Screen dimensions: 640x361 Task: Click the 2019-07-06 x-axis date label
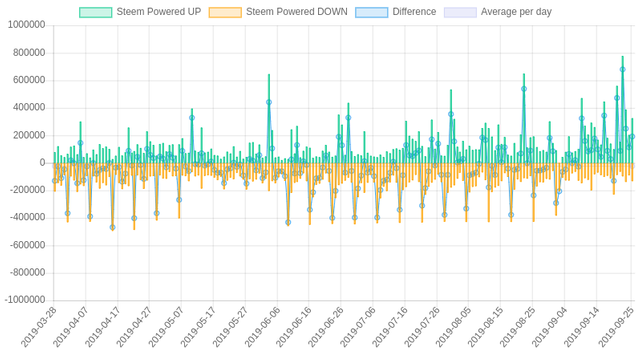coord(357,327)
